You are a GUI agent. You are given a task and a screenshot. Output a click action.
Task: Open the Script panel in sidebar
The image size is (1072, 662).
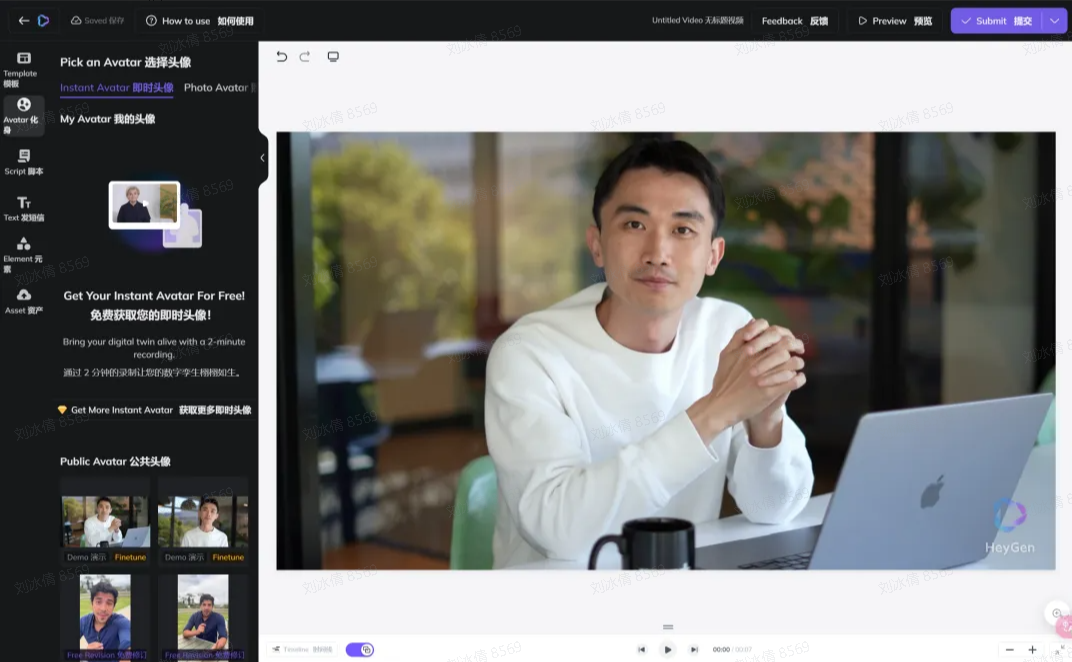pos(23,160)
